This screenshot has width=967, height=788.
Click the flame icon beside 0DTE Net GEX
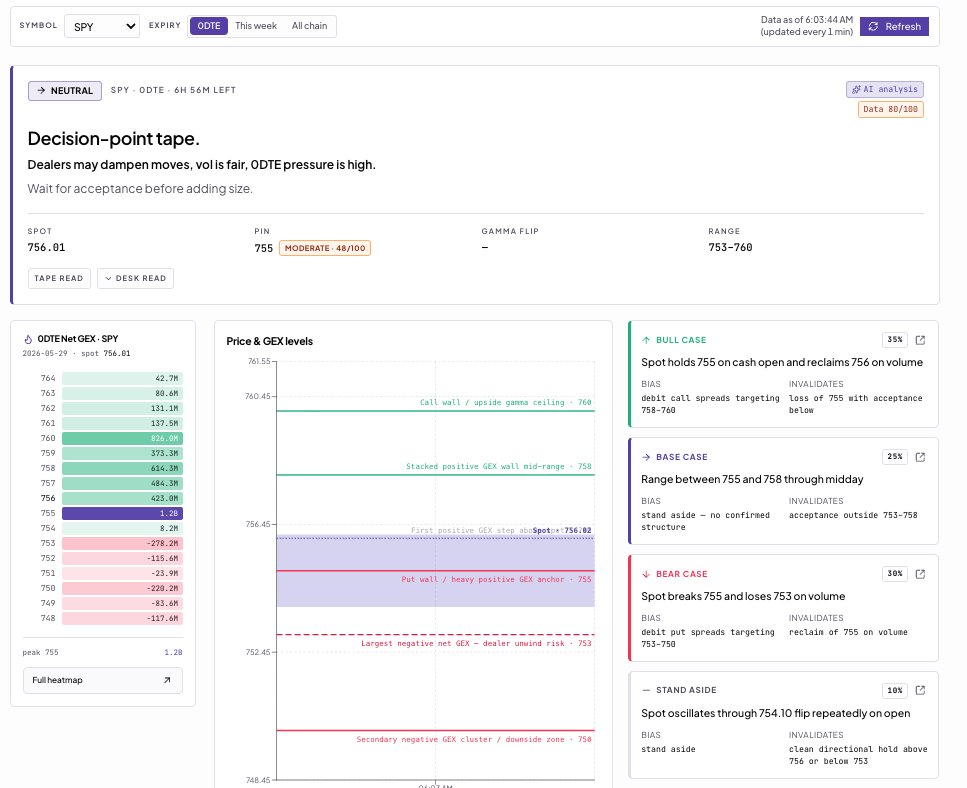[28, 339]
